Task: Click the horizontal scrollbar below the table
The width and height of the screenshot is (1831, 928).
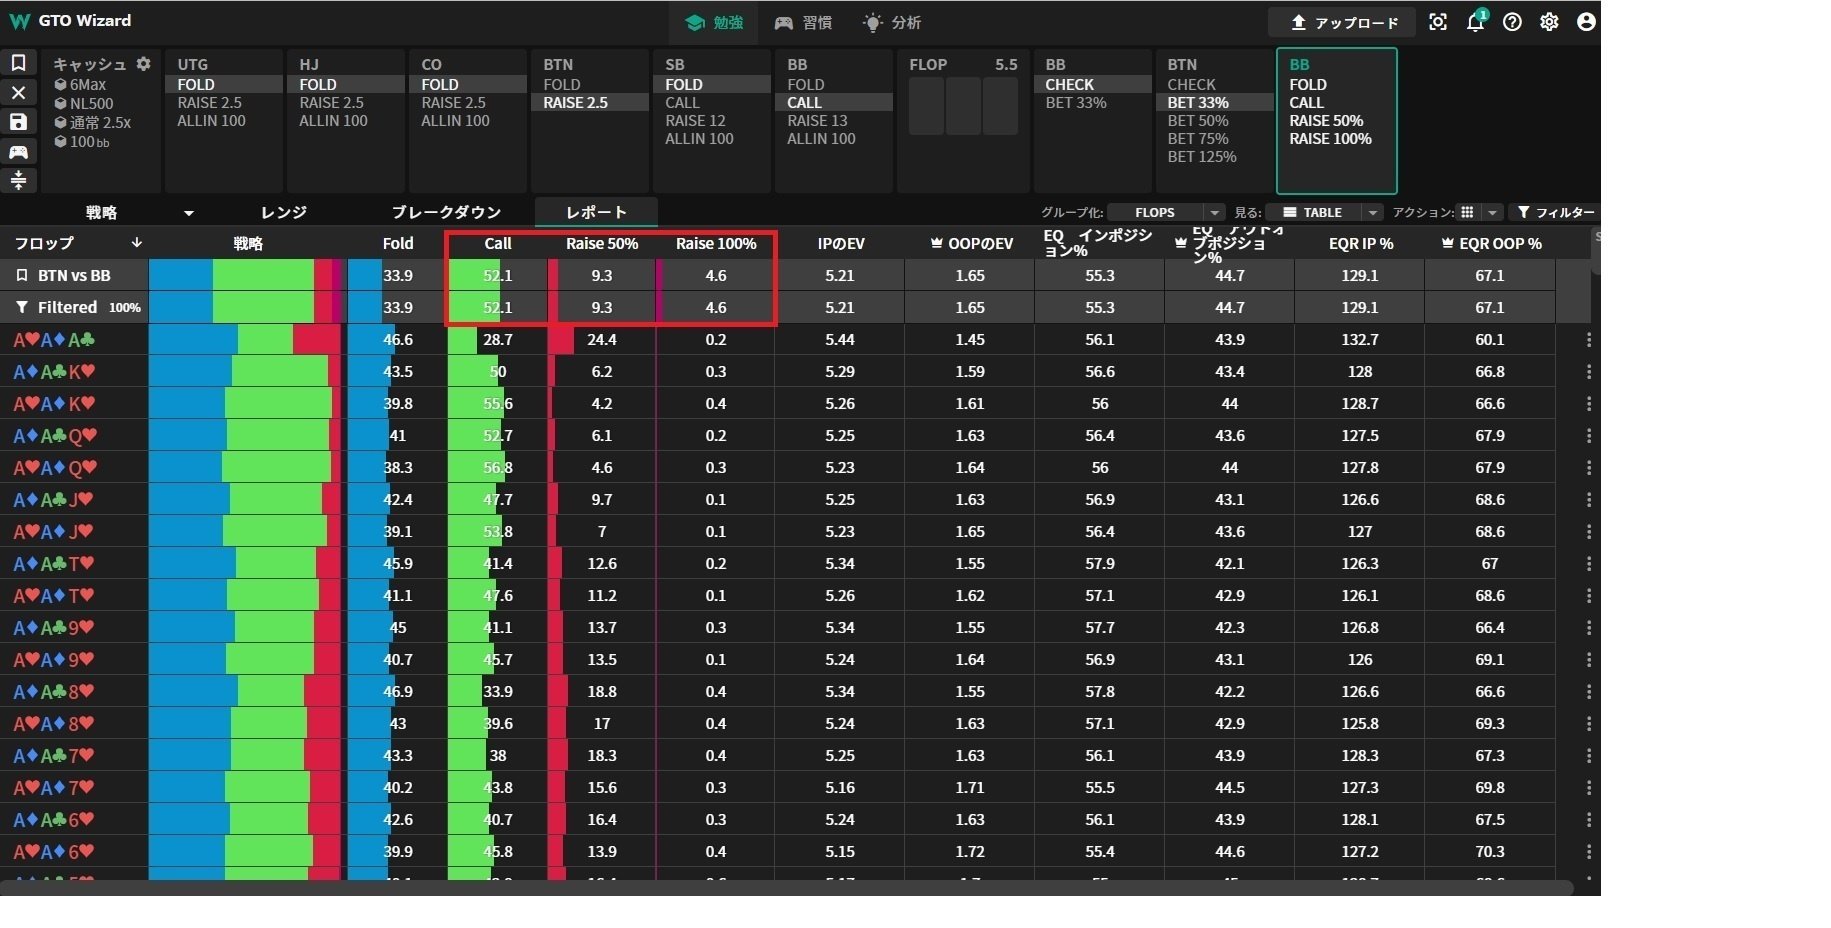Action: click(x=788, y=888)
